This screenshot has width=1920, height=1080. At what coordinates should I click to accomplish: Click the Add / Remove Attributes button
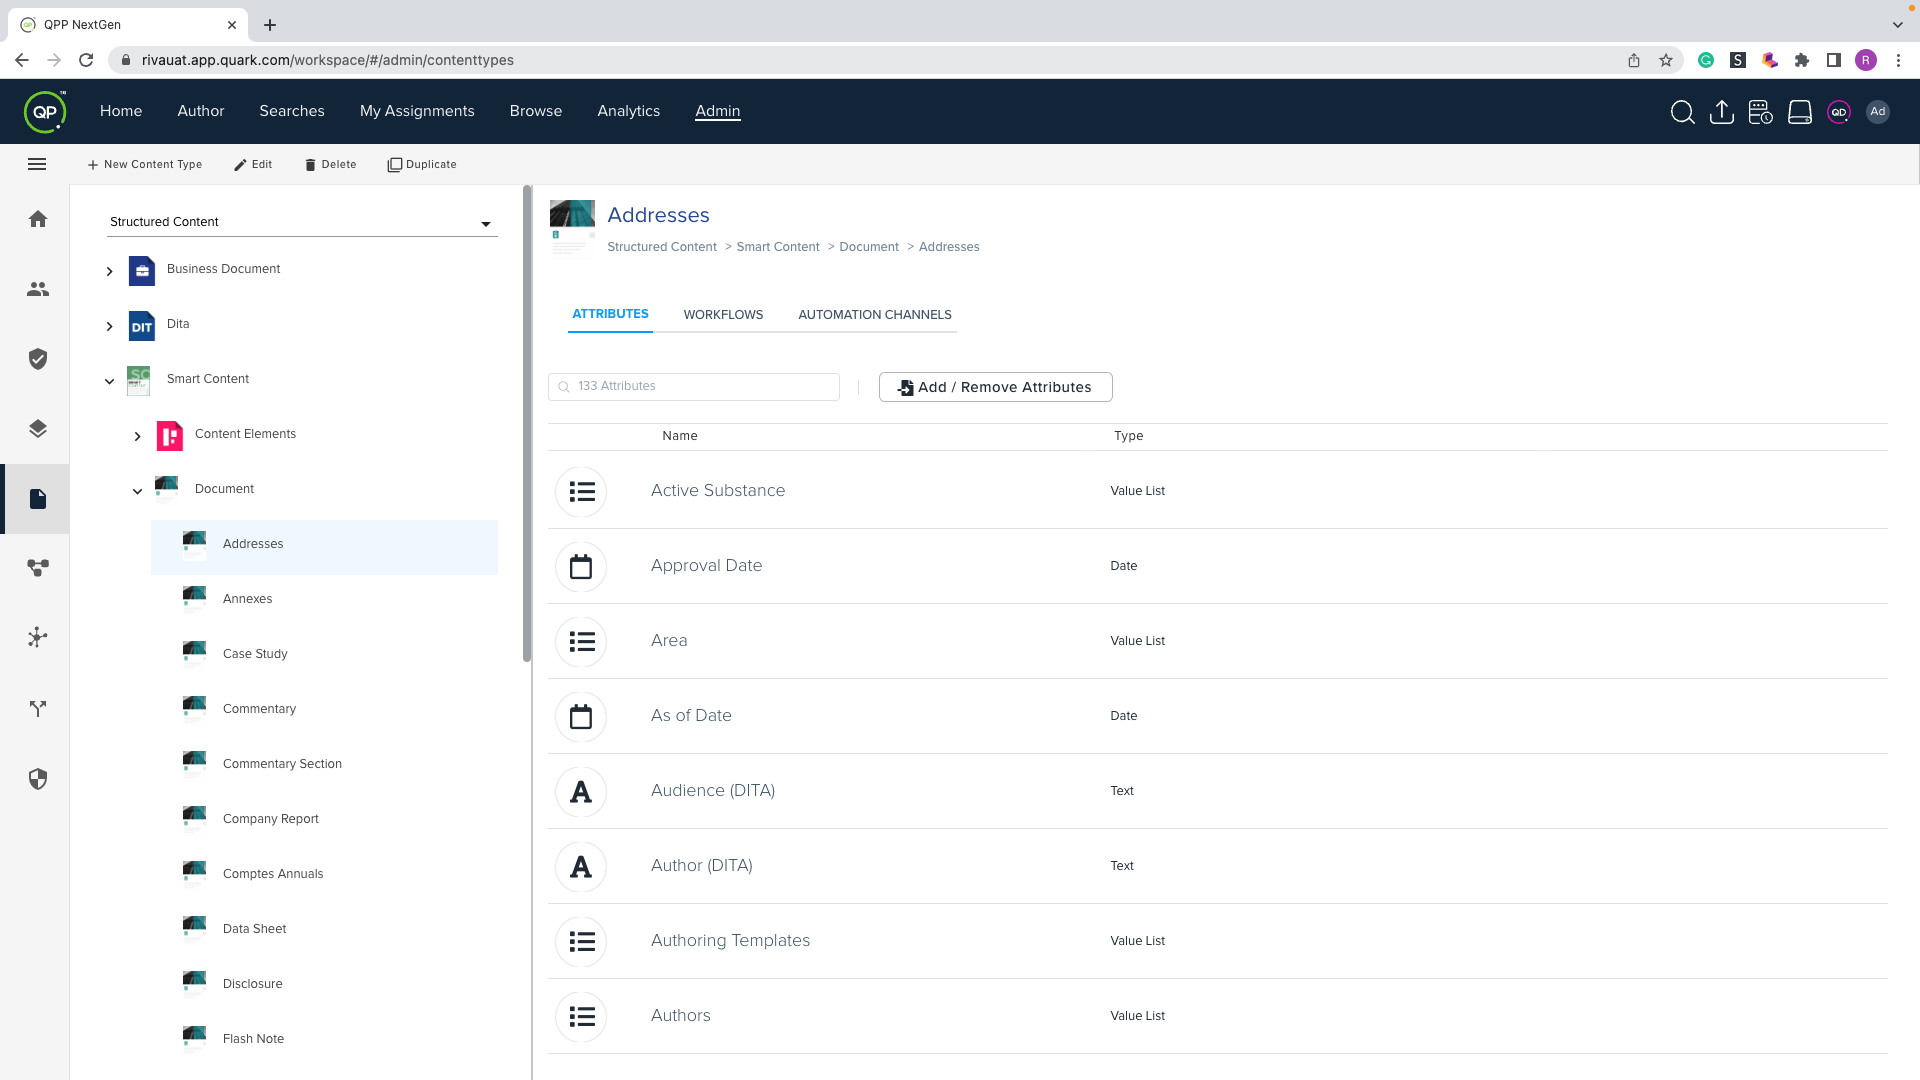pyautogui.click(x=995, y=387)
